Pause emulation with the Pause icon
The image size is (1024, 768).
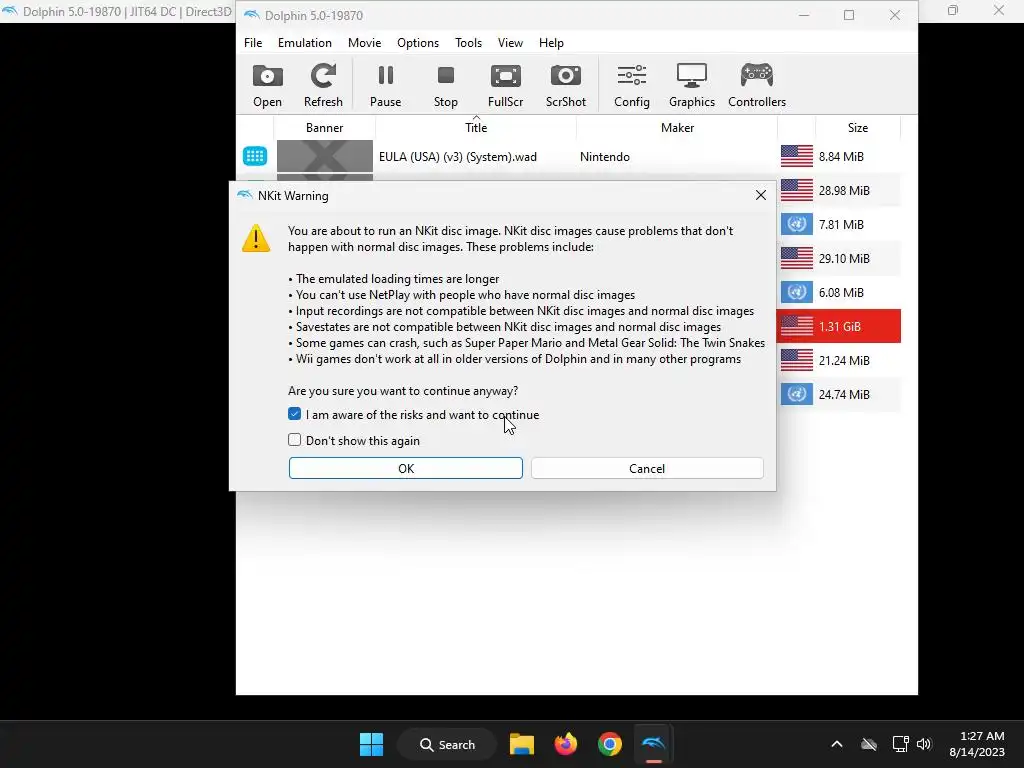pos(385,85)
